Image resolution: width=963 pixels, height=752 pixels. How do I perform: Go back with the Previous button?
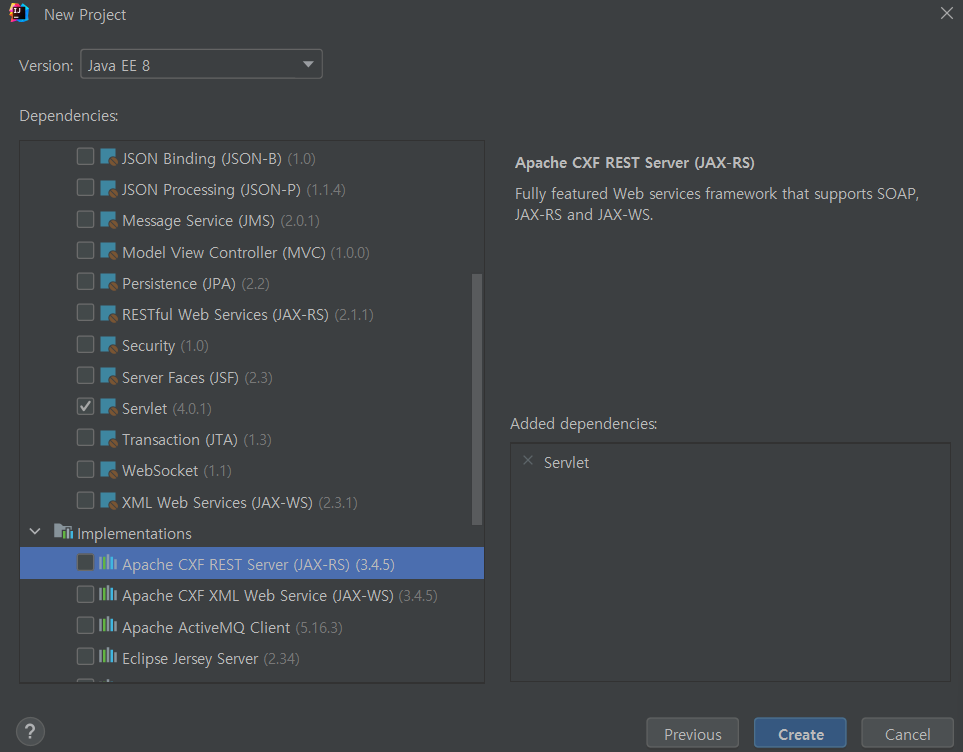click(x=692, y=734)
